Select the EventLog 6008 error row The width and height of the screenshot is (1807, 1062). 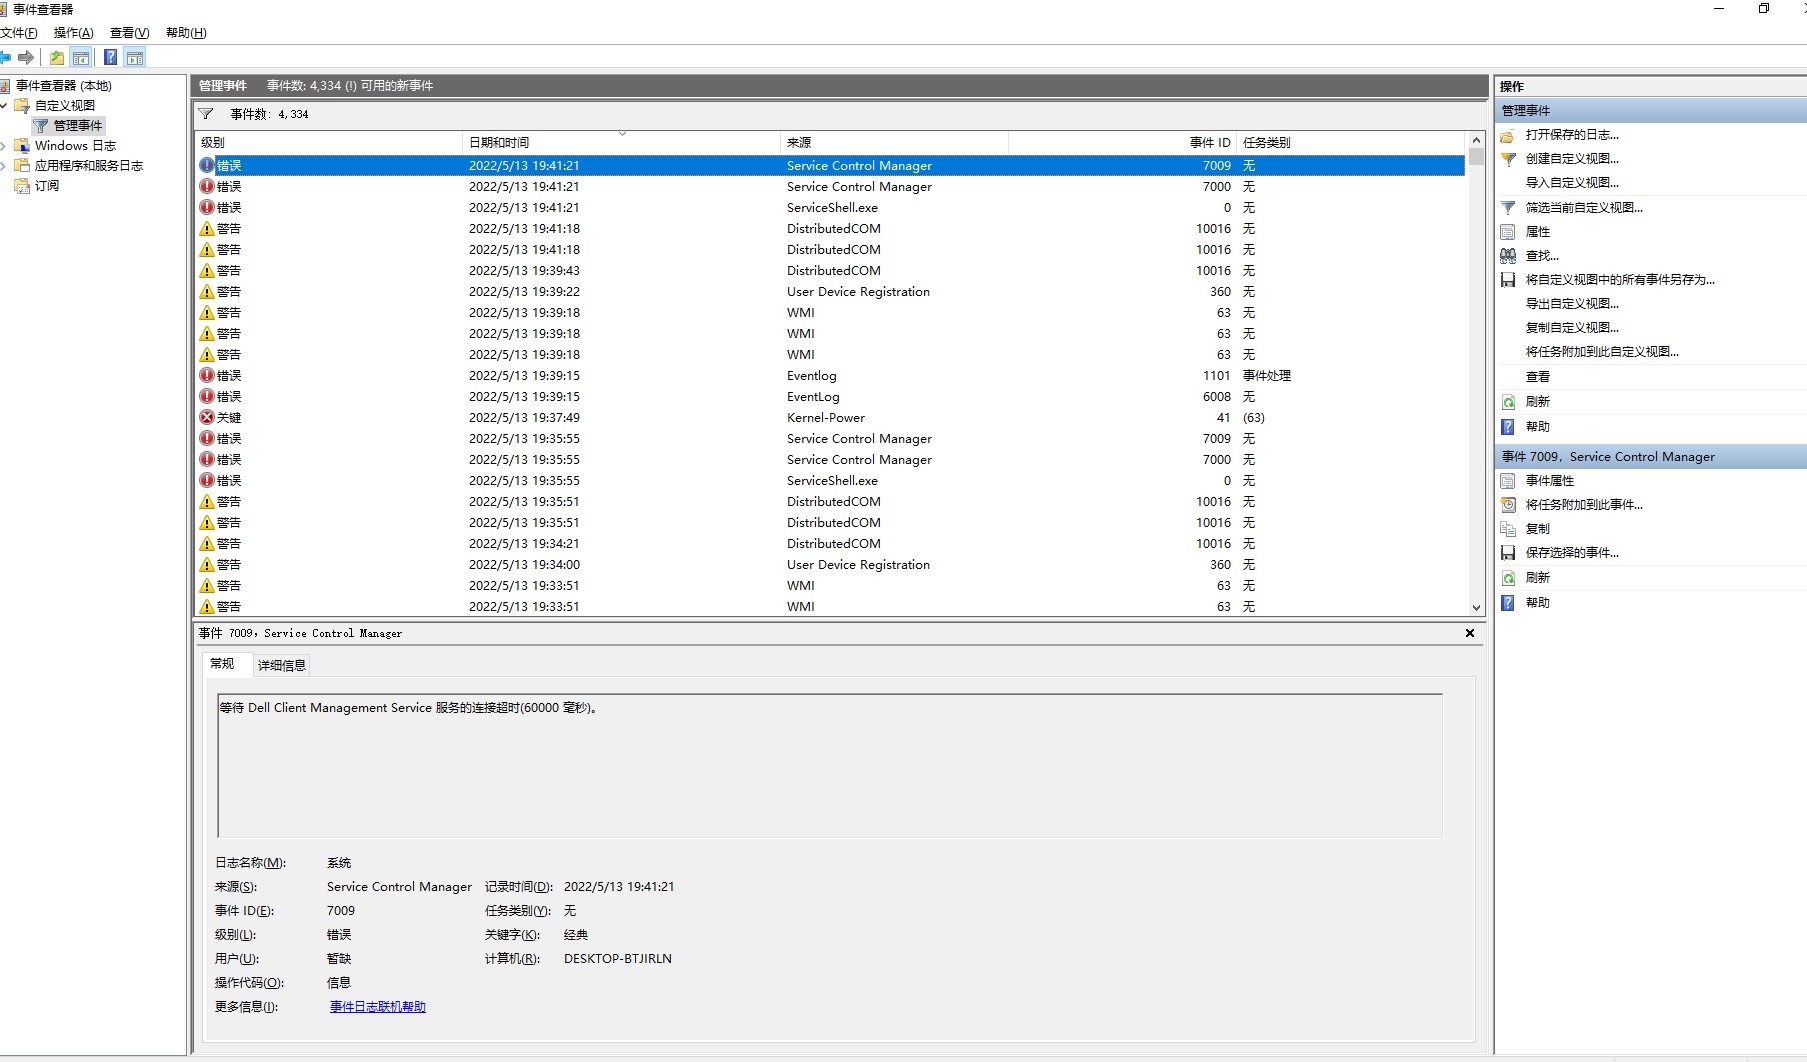pos(830,397)
